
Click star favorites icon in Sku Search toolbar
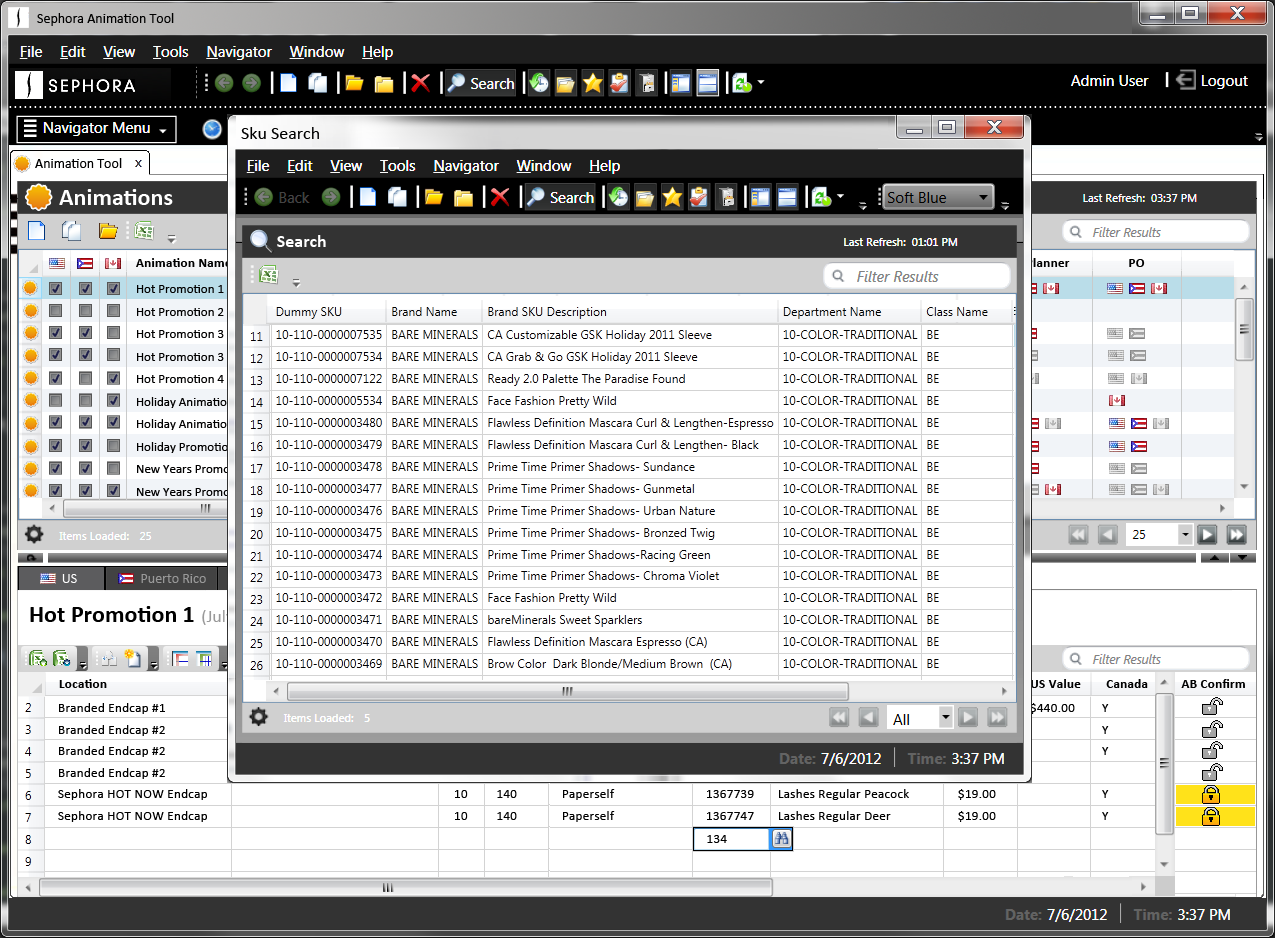[x=672, y=197]
